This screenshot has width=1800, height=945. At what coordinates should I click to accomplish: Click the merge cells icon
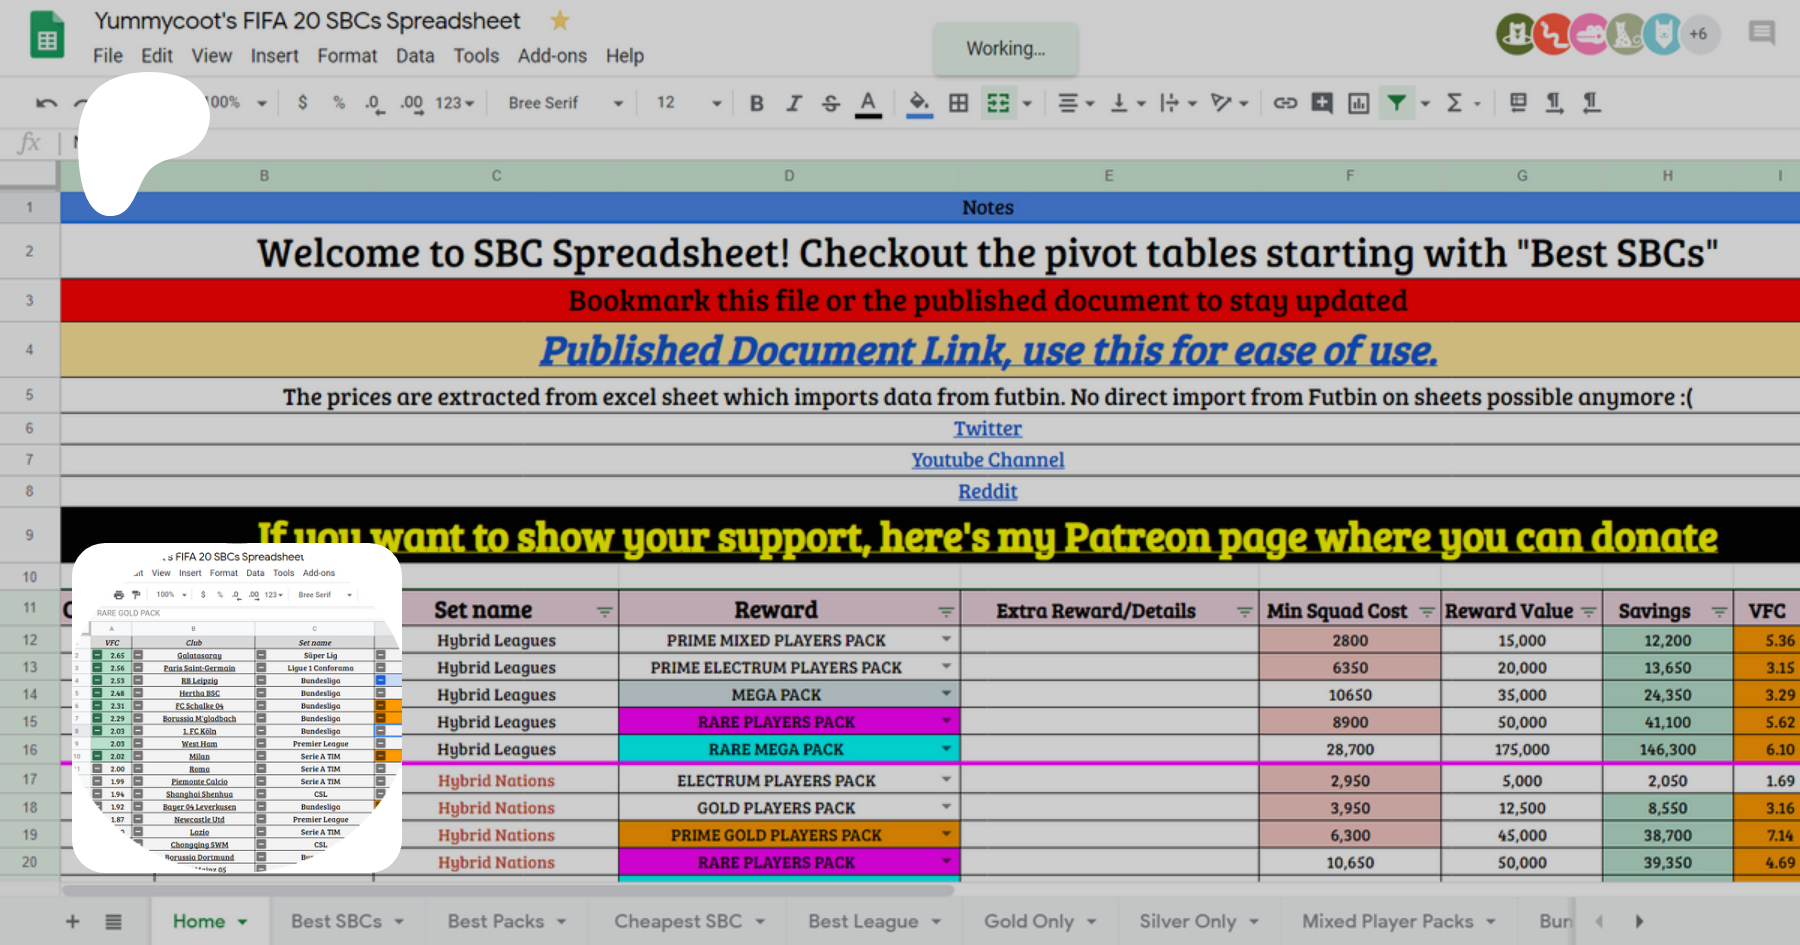coord(998,103)
